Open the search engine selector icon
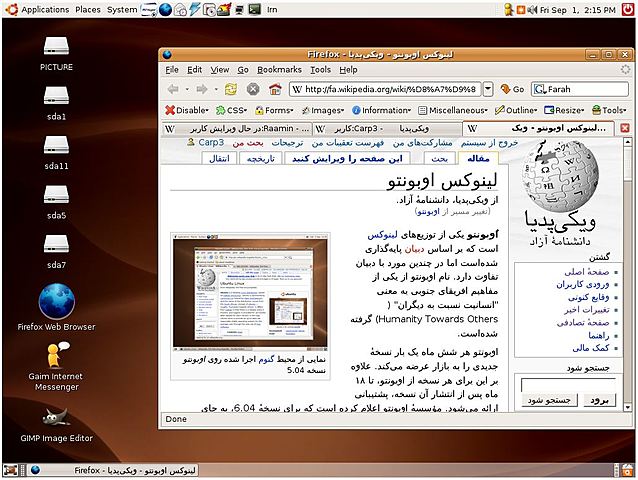Viewport: 638px width, 480px height. (x=540, y=89)
